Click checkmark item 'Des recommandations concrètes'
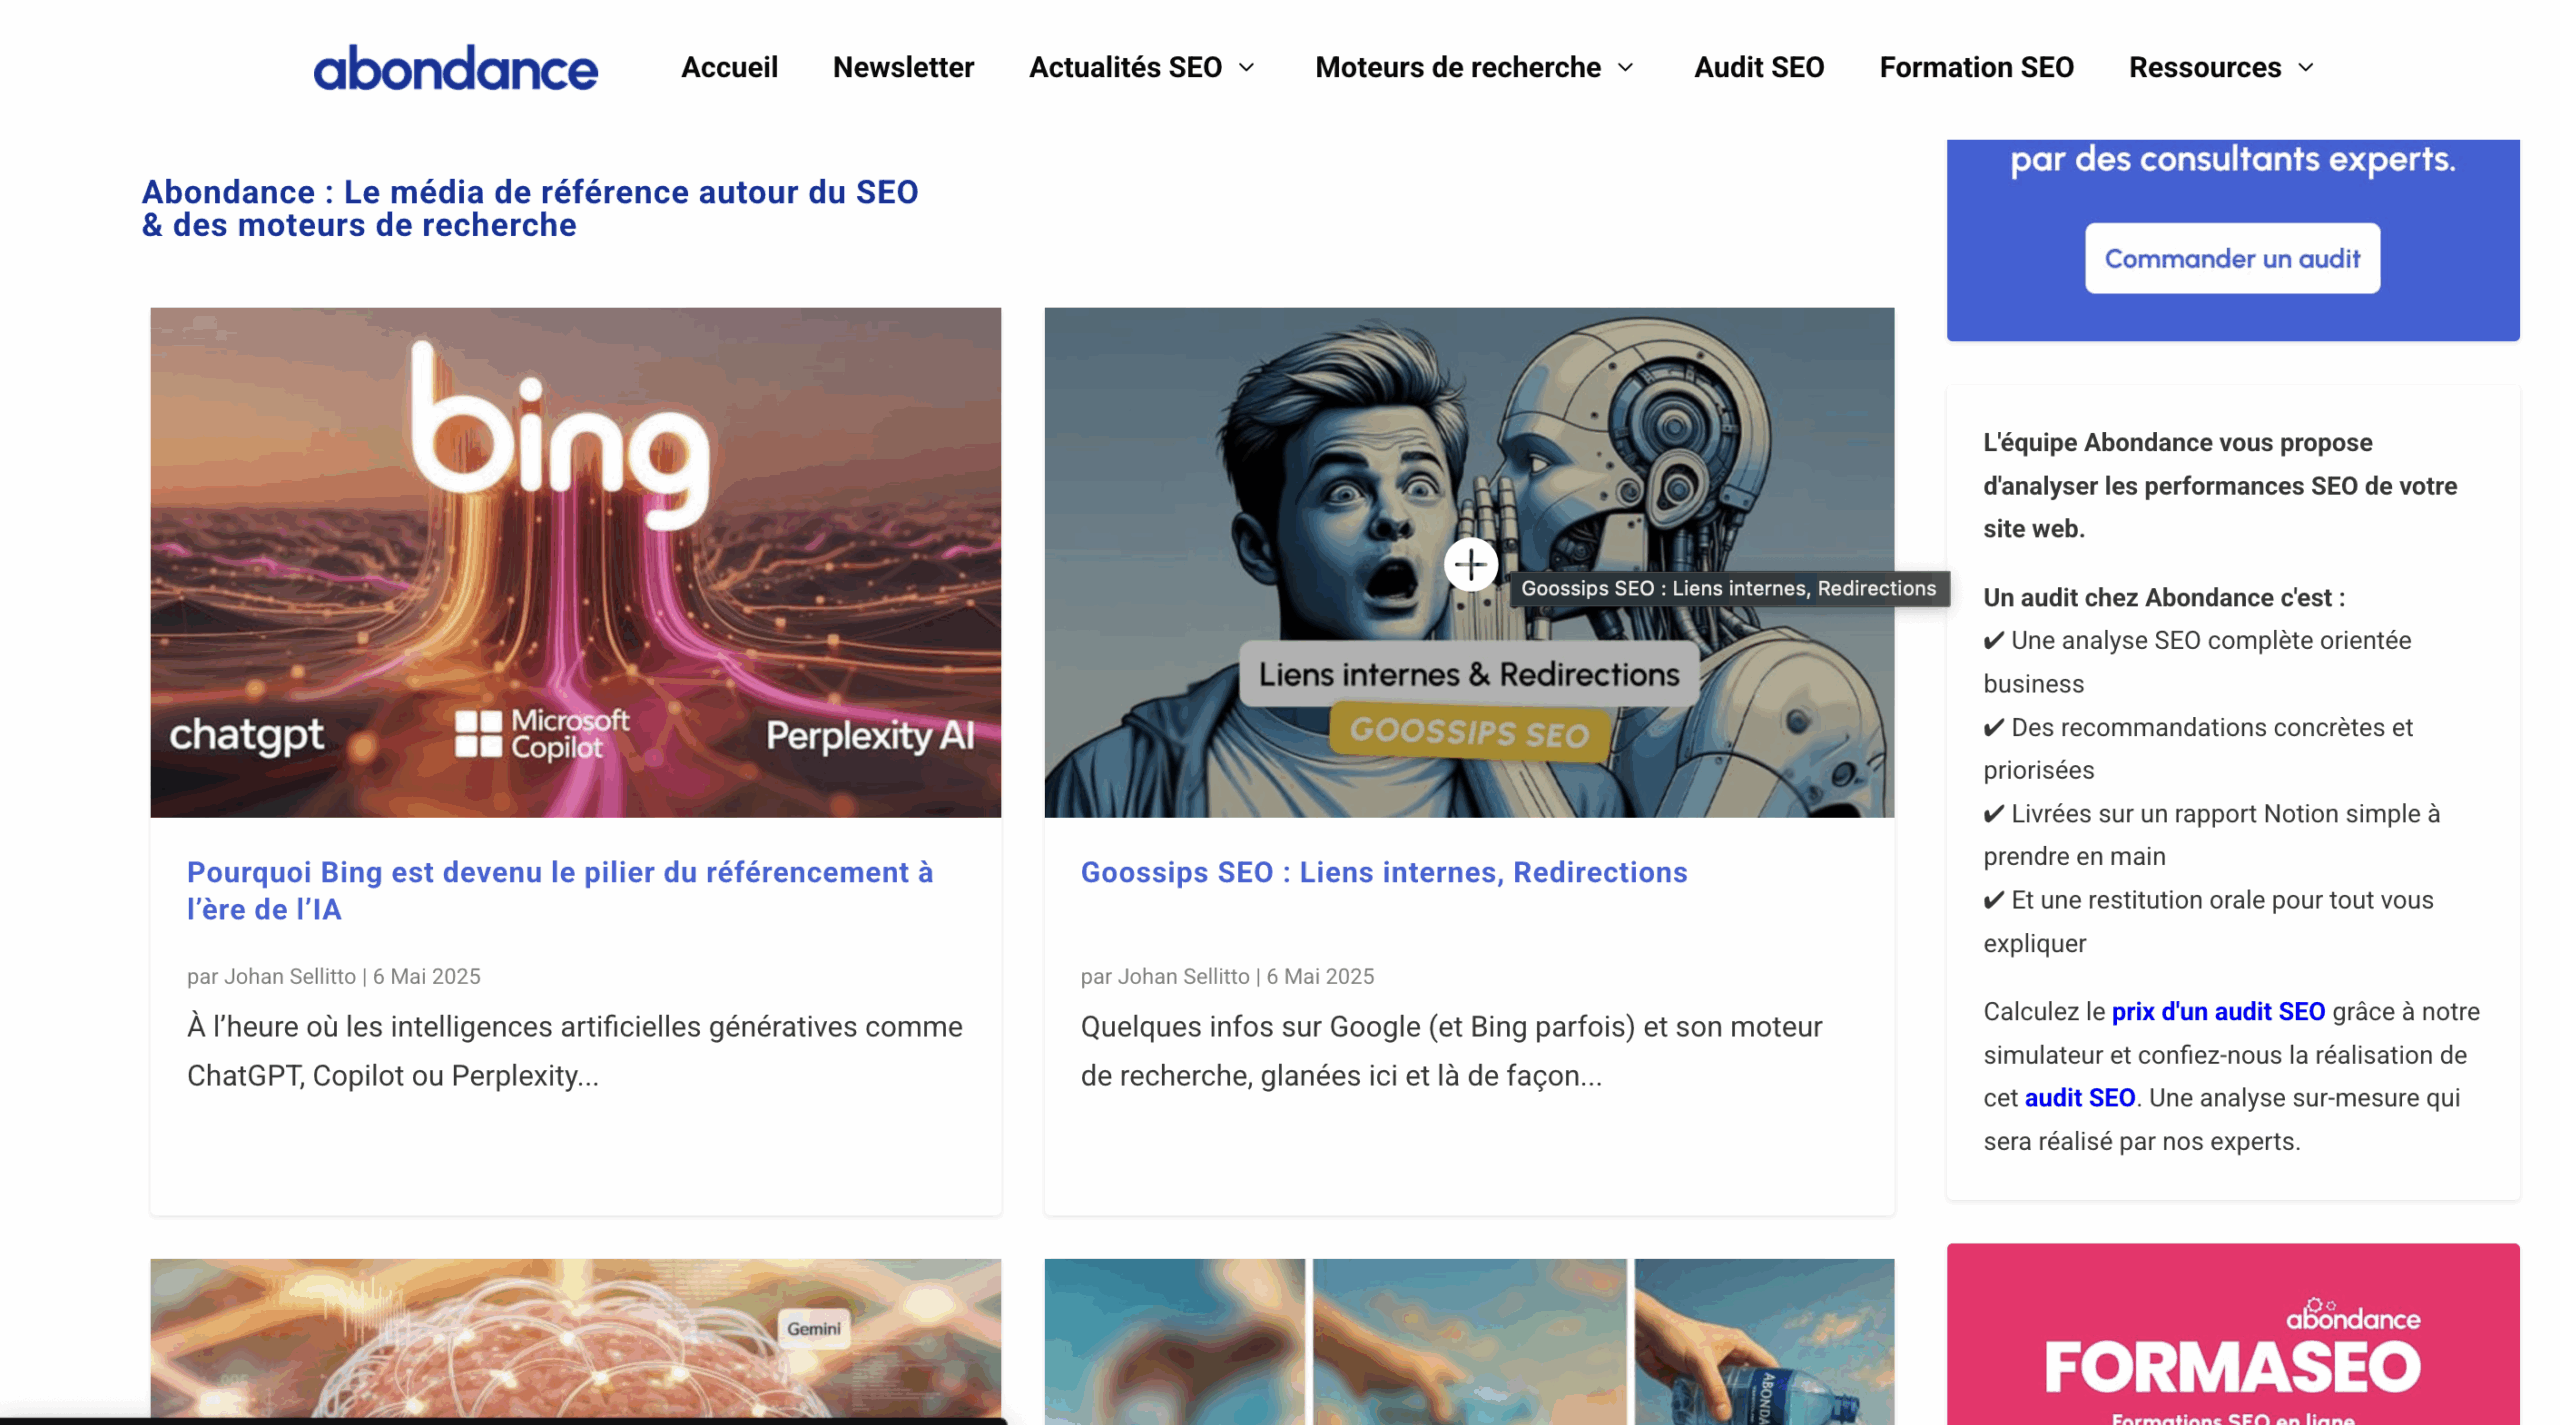Screen dimensions: 2560x1425 pyautogui.click(x=2197, y=748)
